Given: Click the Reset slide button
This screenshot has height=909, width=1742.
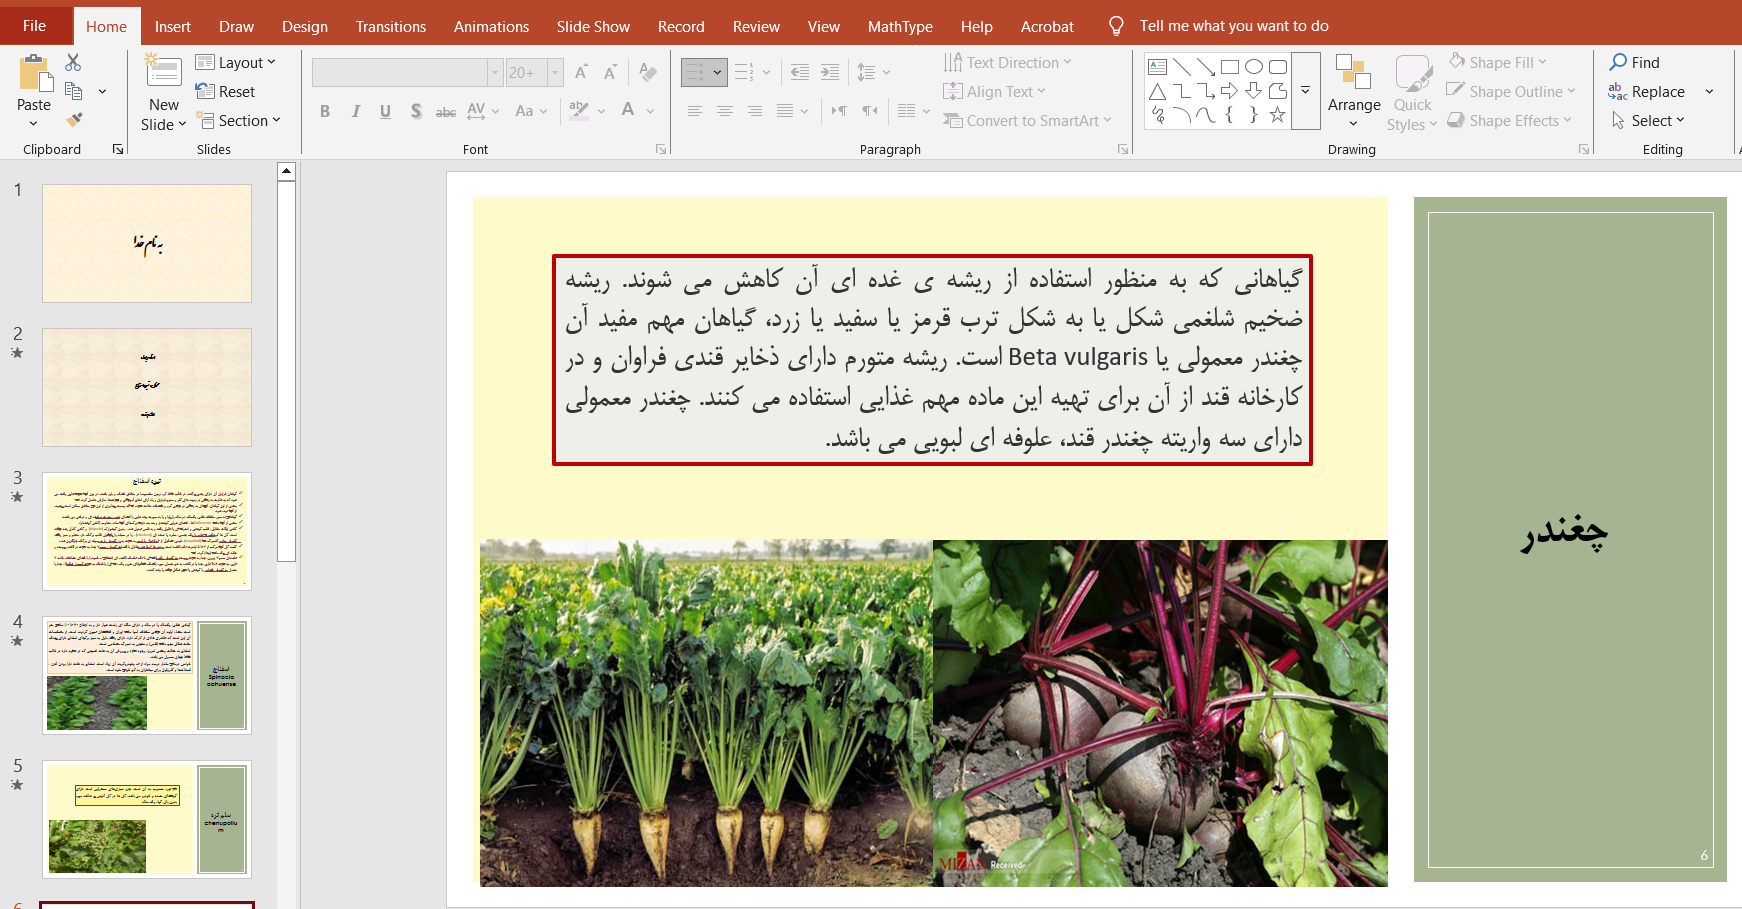Looking at the screenshot, I should (226, 91).
